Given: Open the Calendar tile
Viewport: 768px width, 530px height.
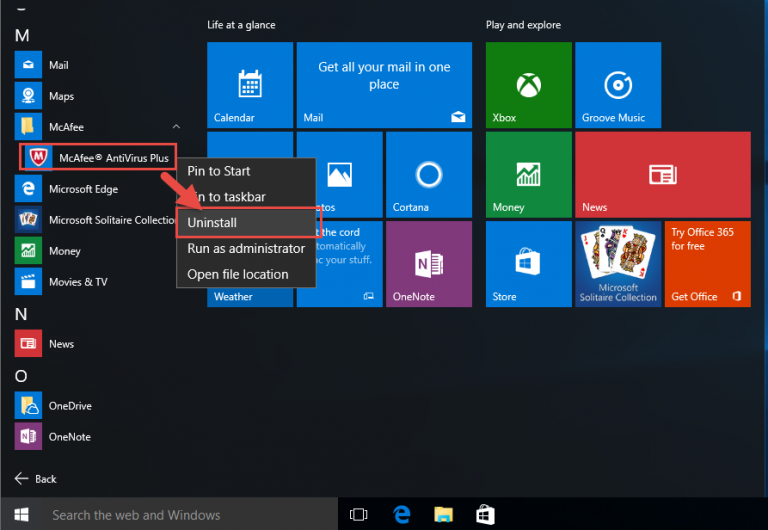Looking at the screenshot, I should pyautogui.click(x=250, y=85).
